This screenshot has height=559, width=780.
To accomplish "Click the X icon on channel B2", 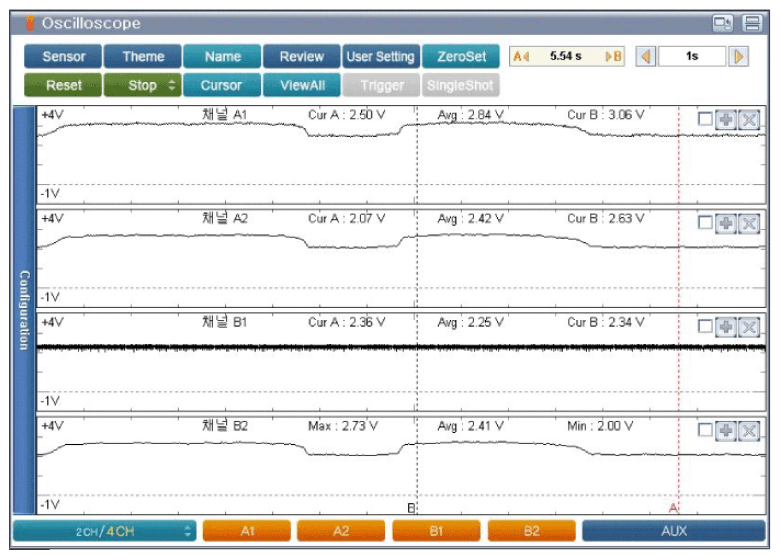I will coord(749,430).
